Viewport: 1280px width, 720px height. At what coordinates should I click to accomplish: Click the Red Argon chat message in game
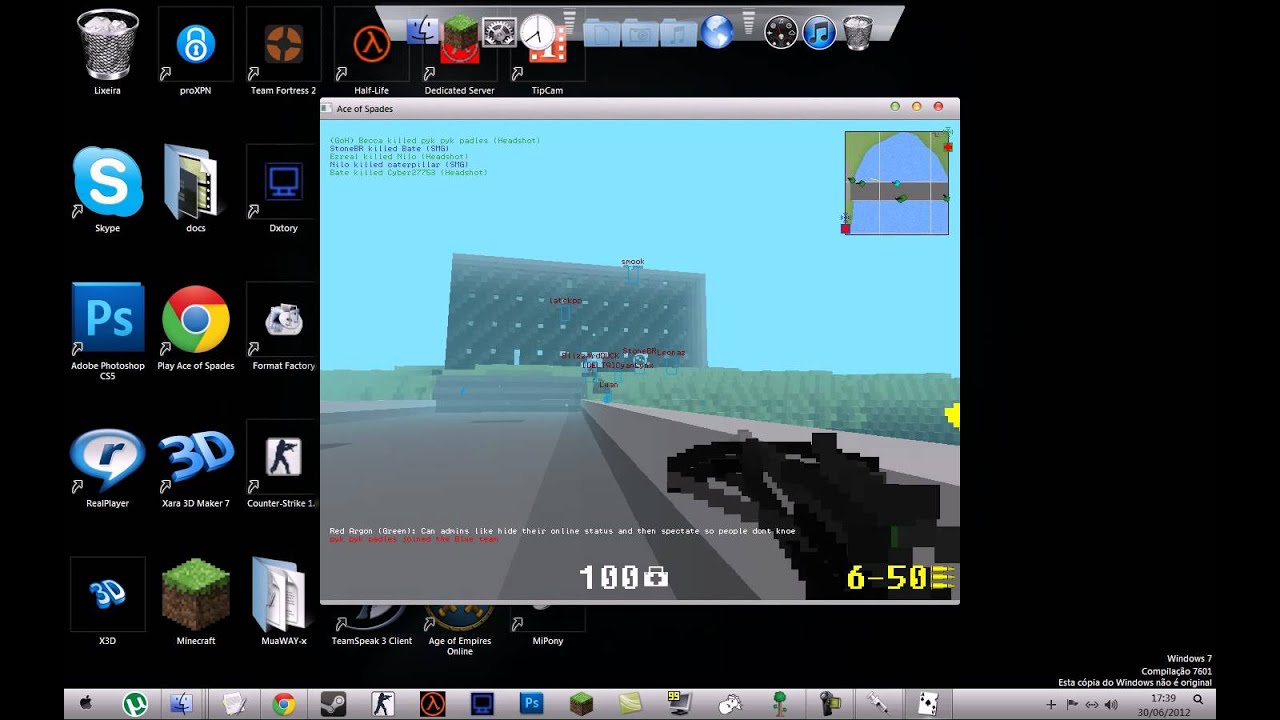563,531
